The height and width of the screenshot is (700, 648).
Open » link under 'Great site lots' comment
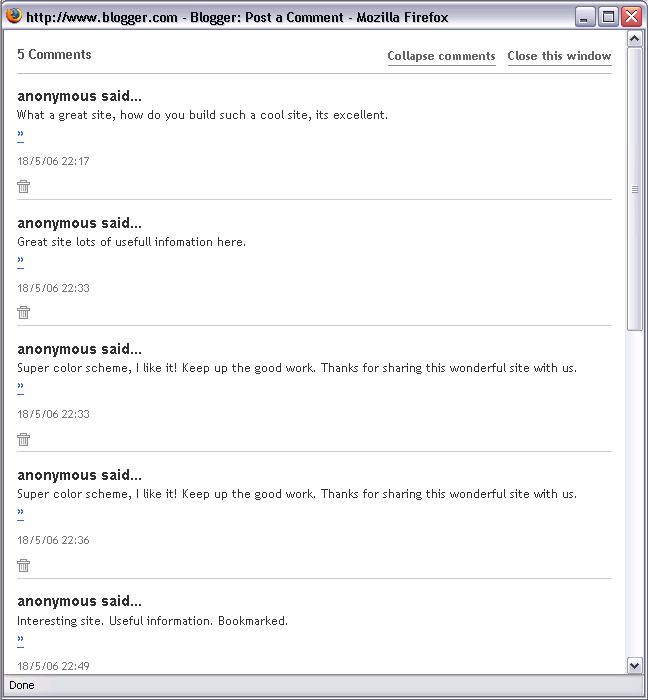(x=21, y=260)
